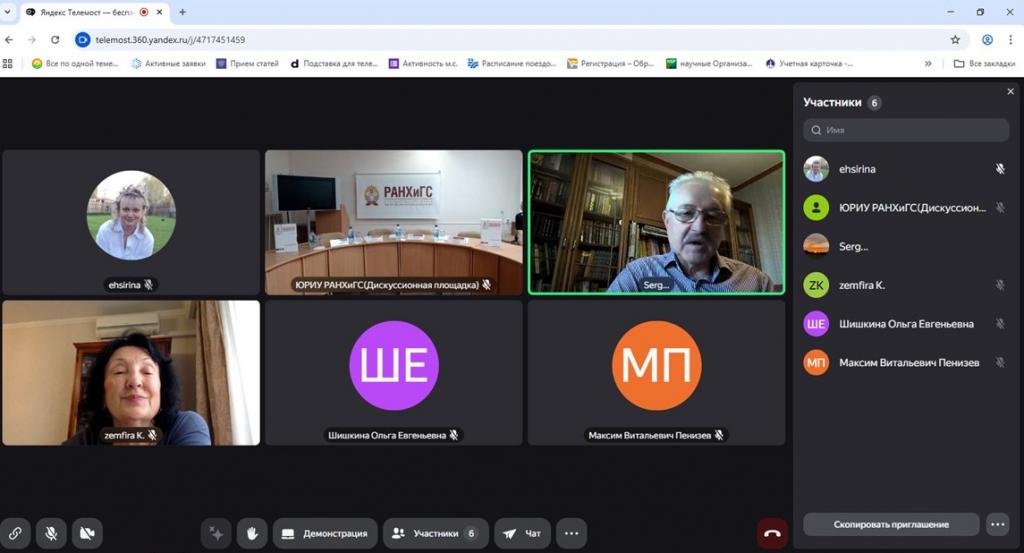Copy meeting link via the chain icon
The image size is (1024, 553).
click(x=15, y=533)
